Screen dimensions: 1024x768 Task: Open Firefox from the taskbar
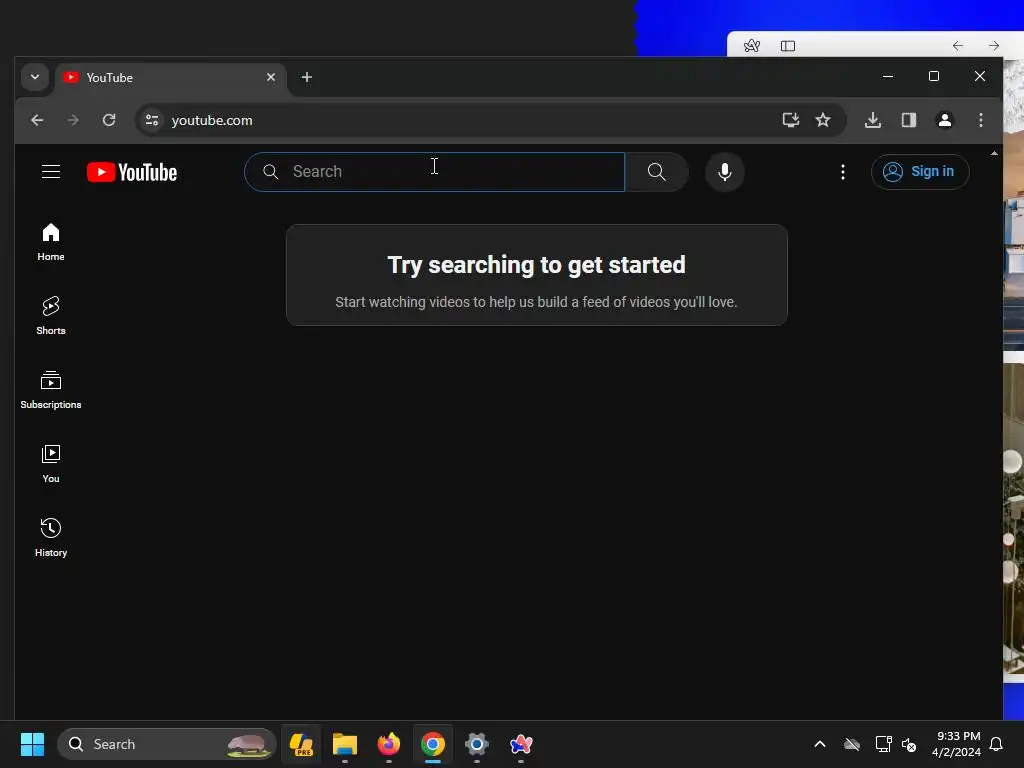point(389,744)
